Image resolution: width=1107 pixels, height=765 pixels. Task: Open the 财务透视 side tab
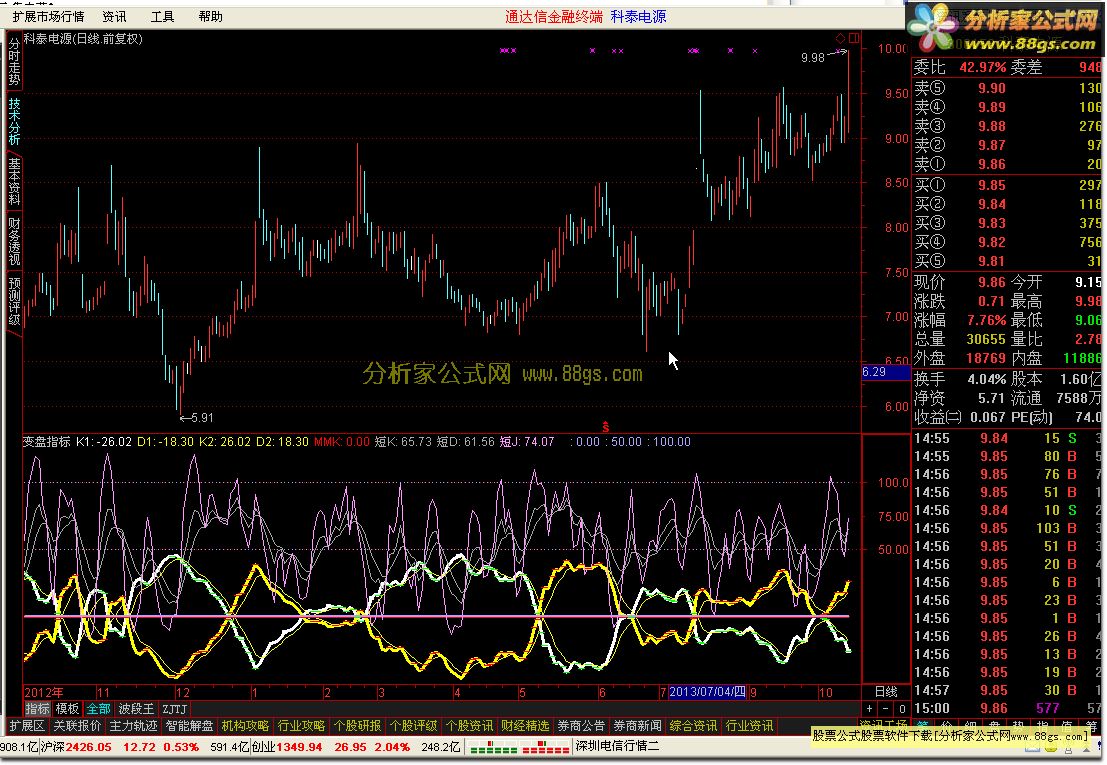(14, 240)
